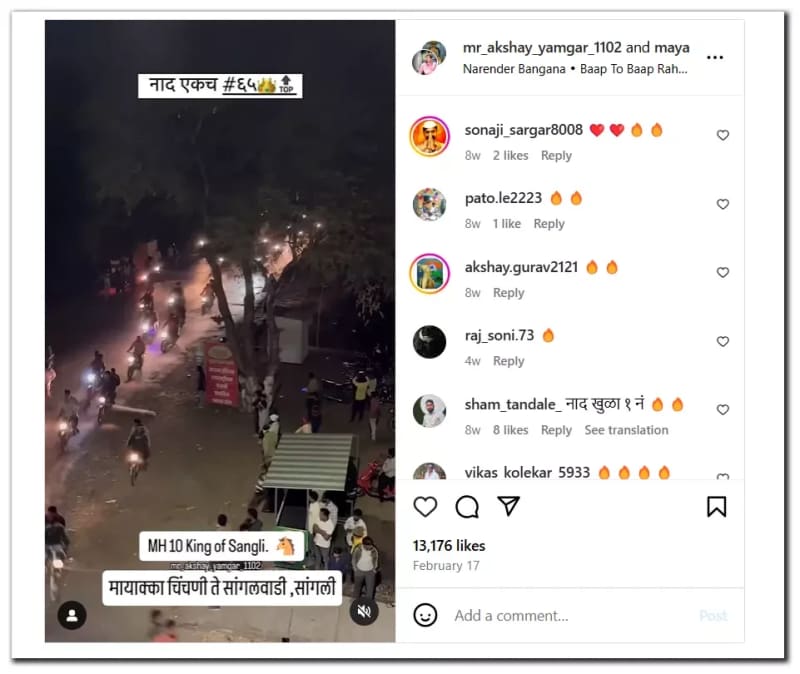Viewport: 800px width, 674px height.
Task: View the 13,176 likes list
Action: 449,546
